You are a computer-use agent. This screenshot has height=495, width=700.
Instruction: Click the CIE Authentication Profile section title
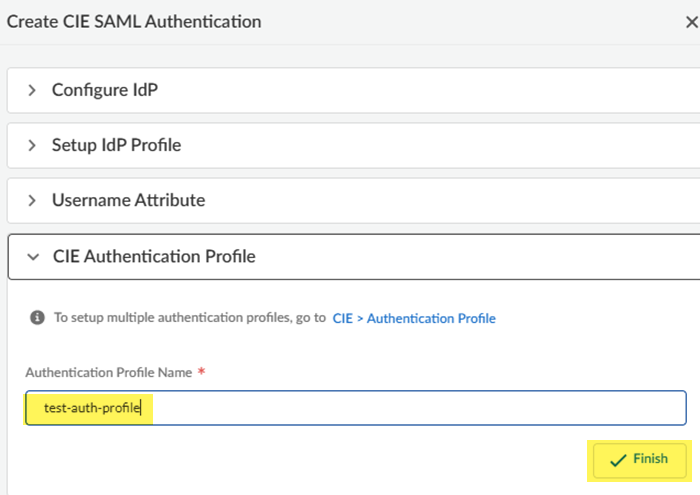pos(154,257)
